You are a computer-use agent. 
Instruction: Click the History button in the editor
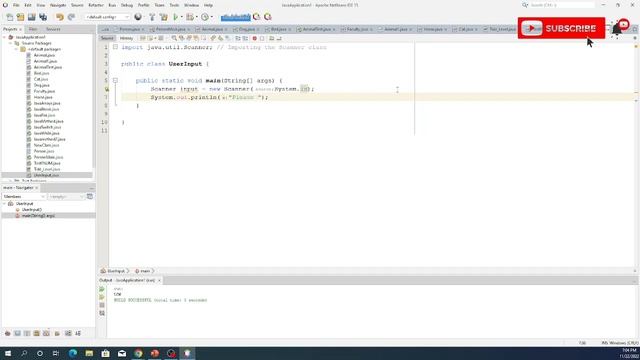coord(126,38)
